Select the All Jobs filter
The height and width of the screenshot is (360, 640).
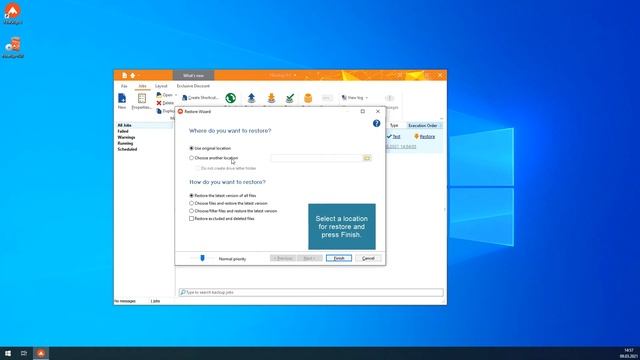click(x=124, y=125)
